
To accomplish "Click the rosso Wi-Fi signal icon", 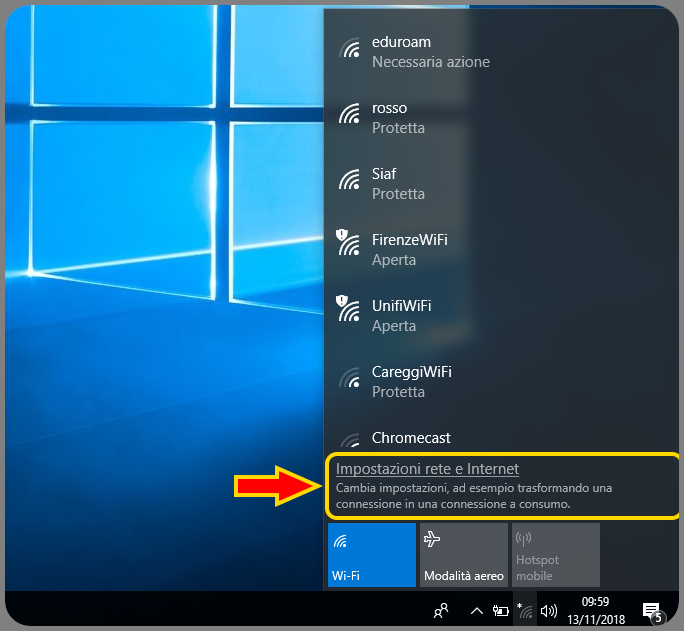I will coord(350,114).
